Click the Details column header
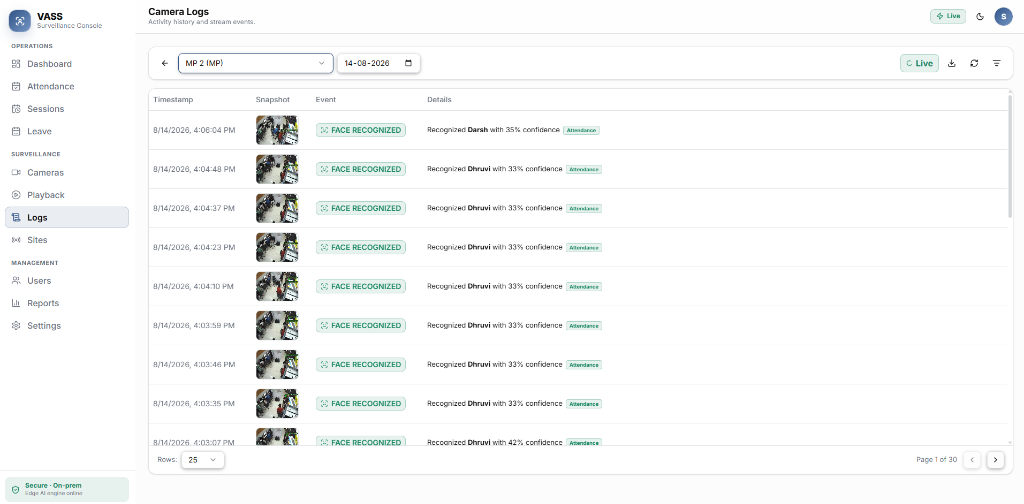Screen dimensions: 1024x504 click(439, 100)
